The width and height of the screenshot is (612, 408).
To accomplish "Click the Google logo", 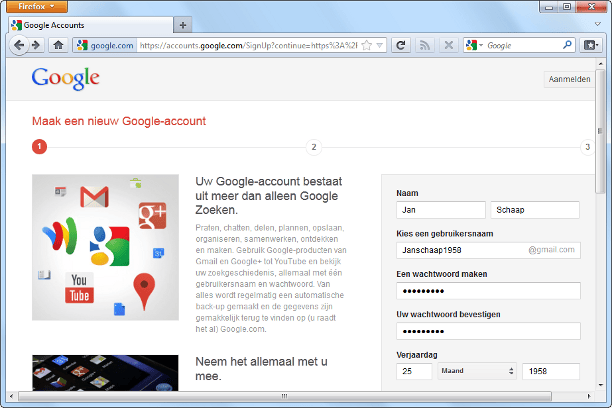I will click(x=66, y=78).
